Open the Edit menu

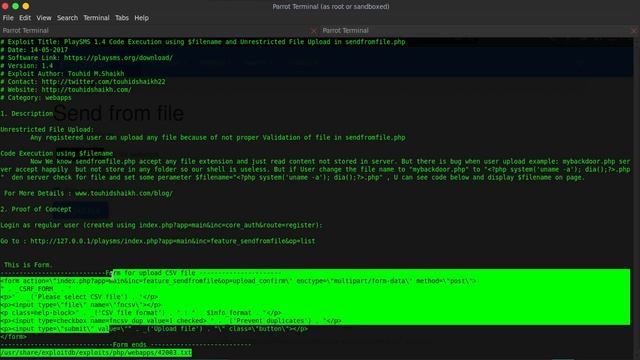[25, 18]
